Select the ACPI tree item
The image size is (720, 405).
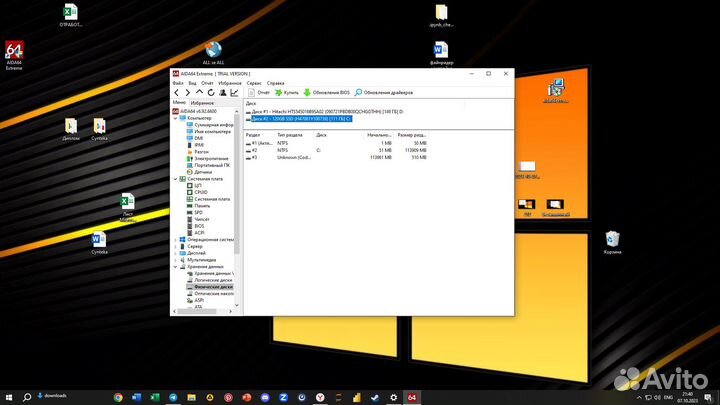pyautogui.click(x=195, y=233)
